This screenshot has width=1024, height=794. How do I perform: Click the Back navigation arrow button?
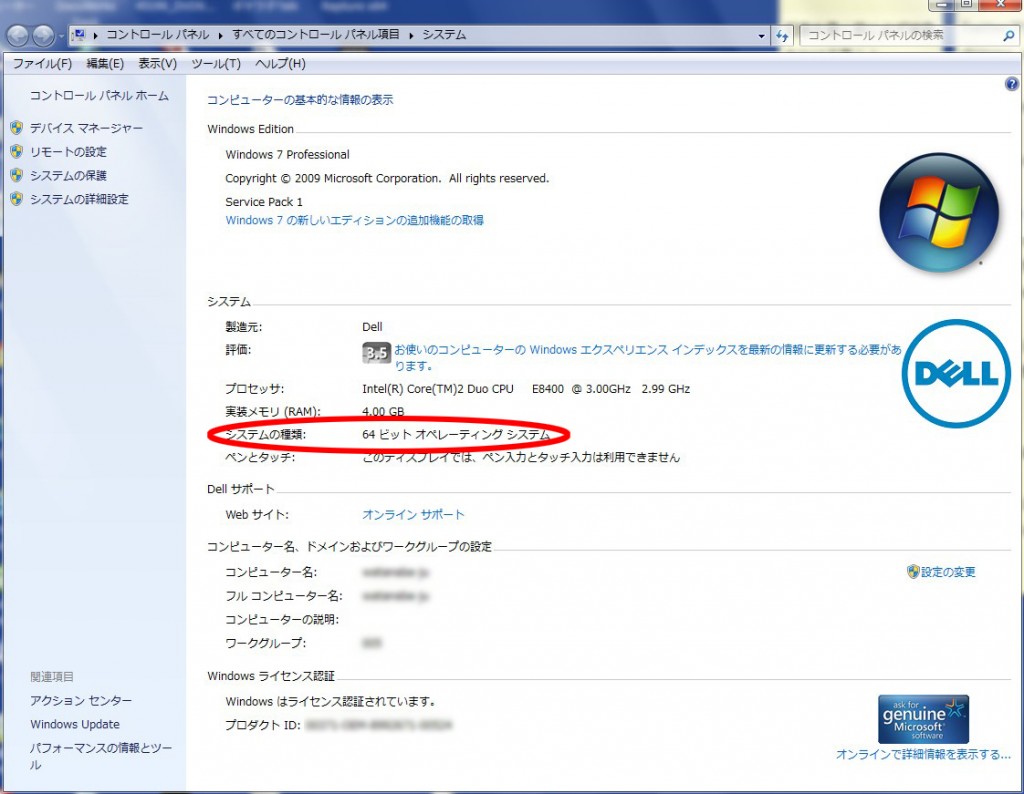click(18, 35)
